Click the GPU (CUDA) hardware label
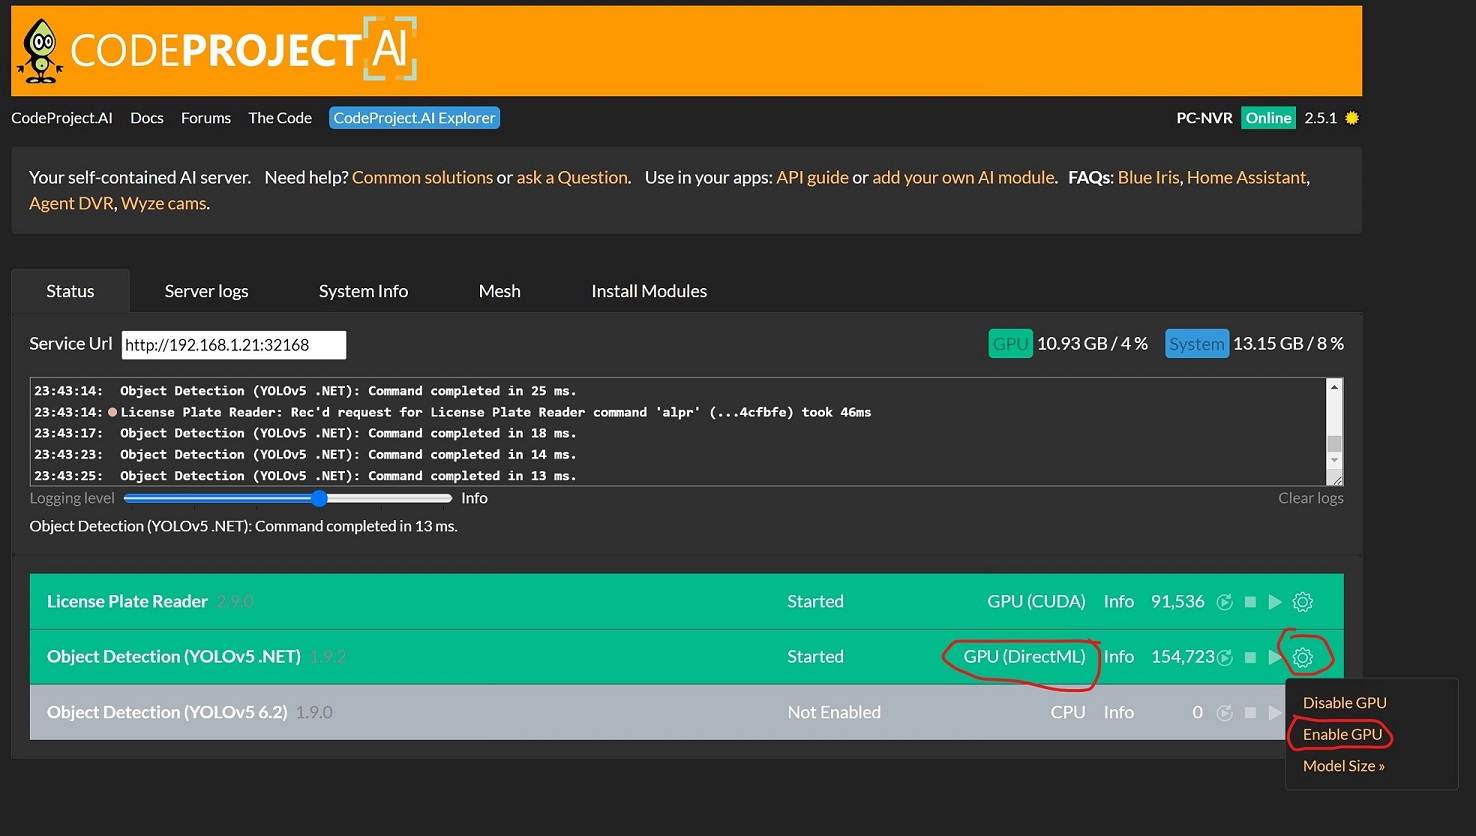Viewport: 1476px width, 836px height. (x=1036, y=602)
